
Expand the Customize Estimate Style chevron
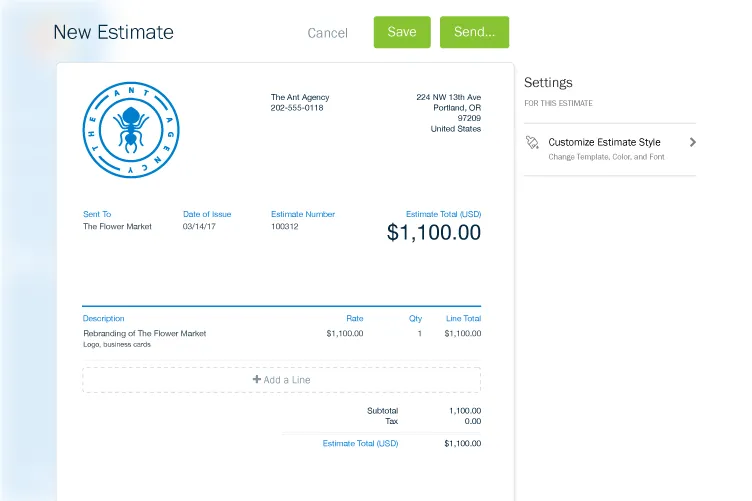tap(693, 142)
